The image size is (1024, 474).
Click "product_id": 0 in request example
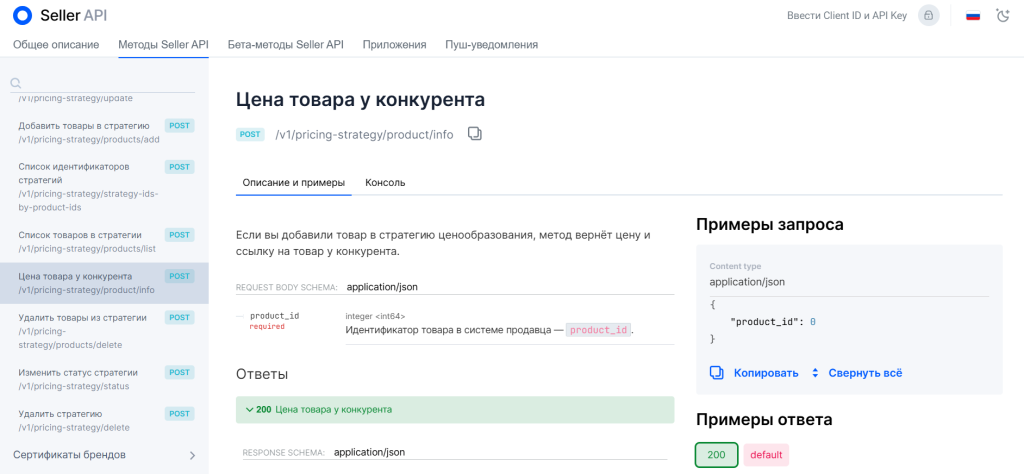[x=773, y=322]
